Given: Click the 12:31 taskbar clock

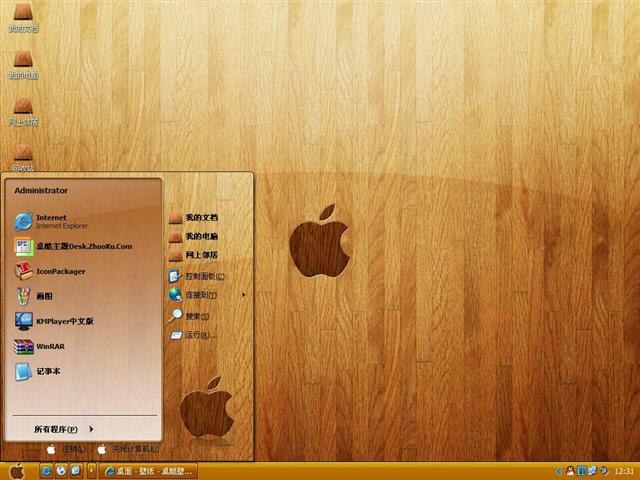Looking at the screenshot, I should click(624, 471).
